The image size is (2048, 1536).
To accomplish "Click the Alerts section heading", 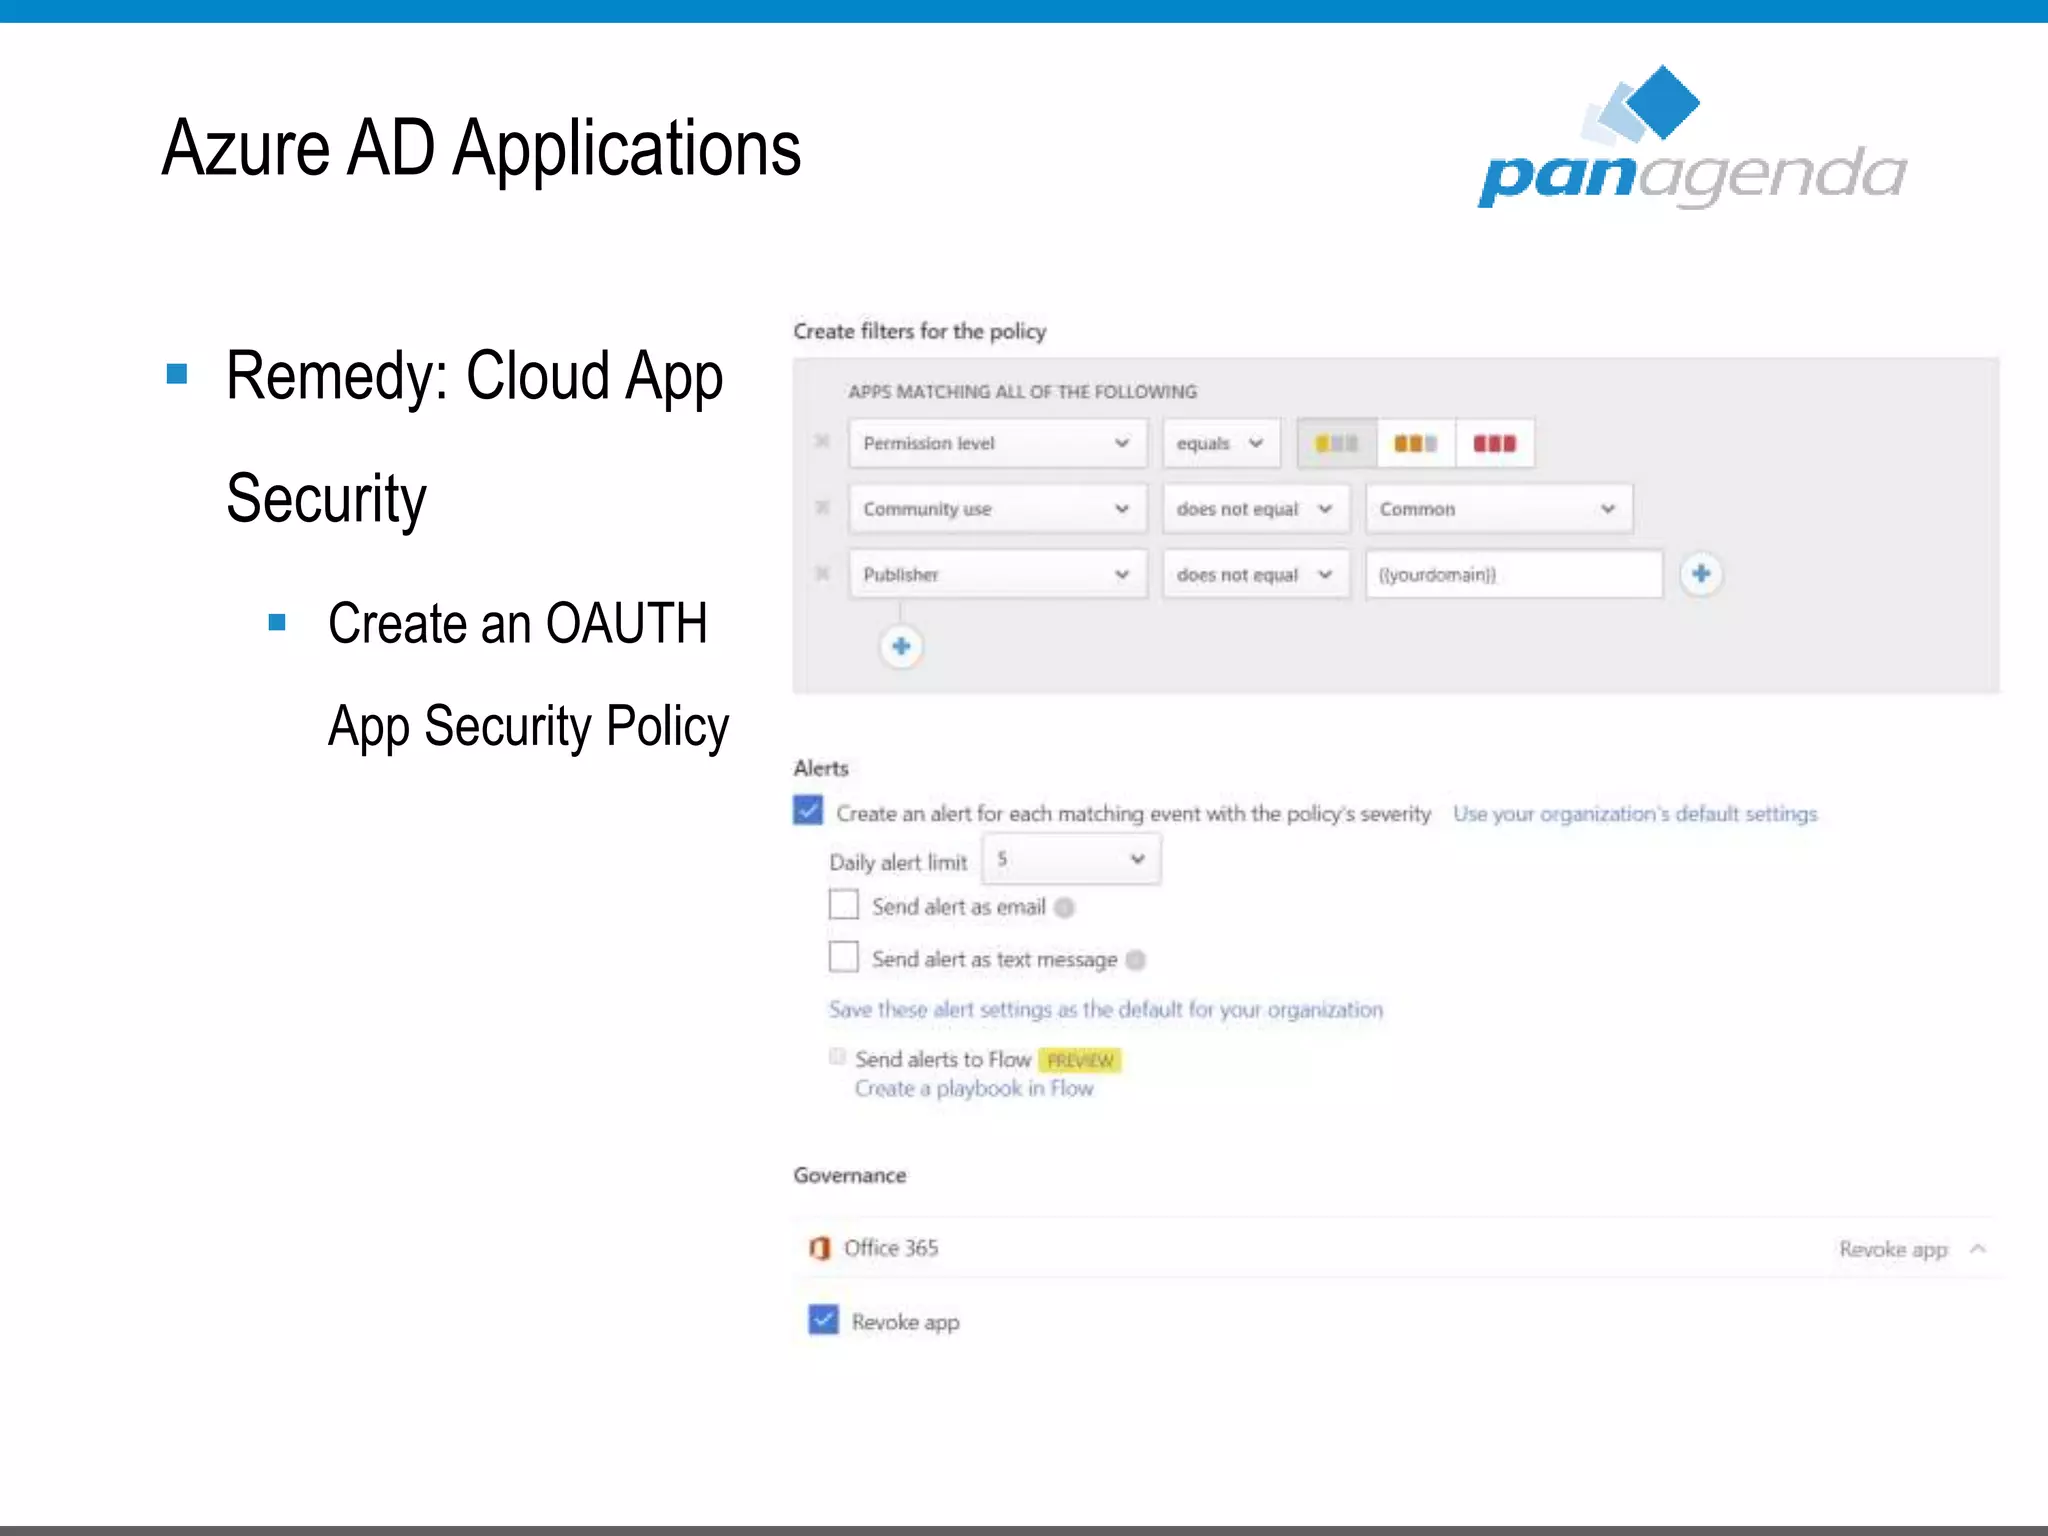I will [821, 768].
